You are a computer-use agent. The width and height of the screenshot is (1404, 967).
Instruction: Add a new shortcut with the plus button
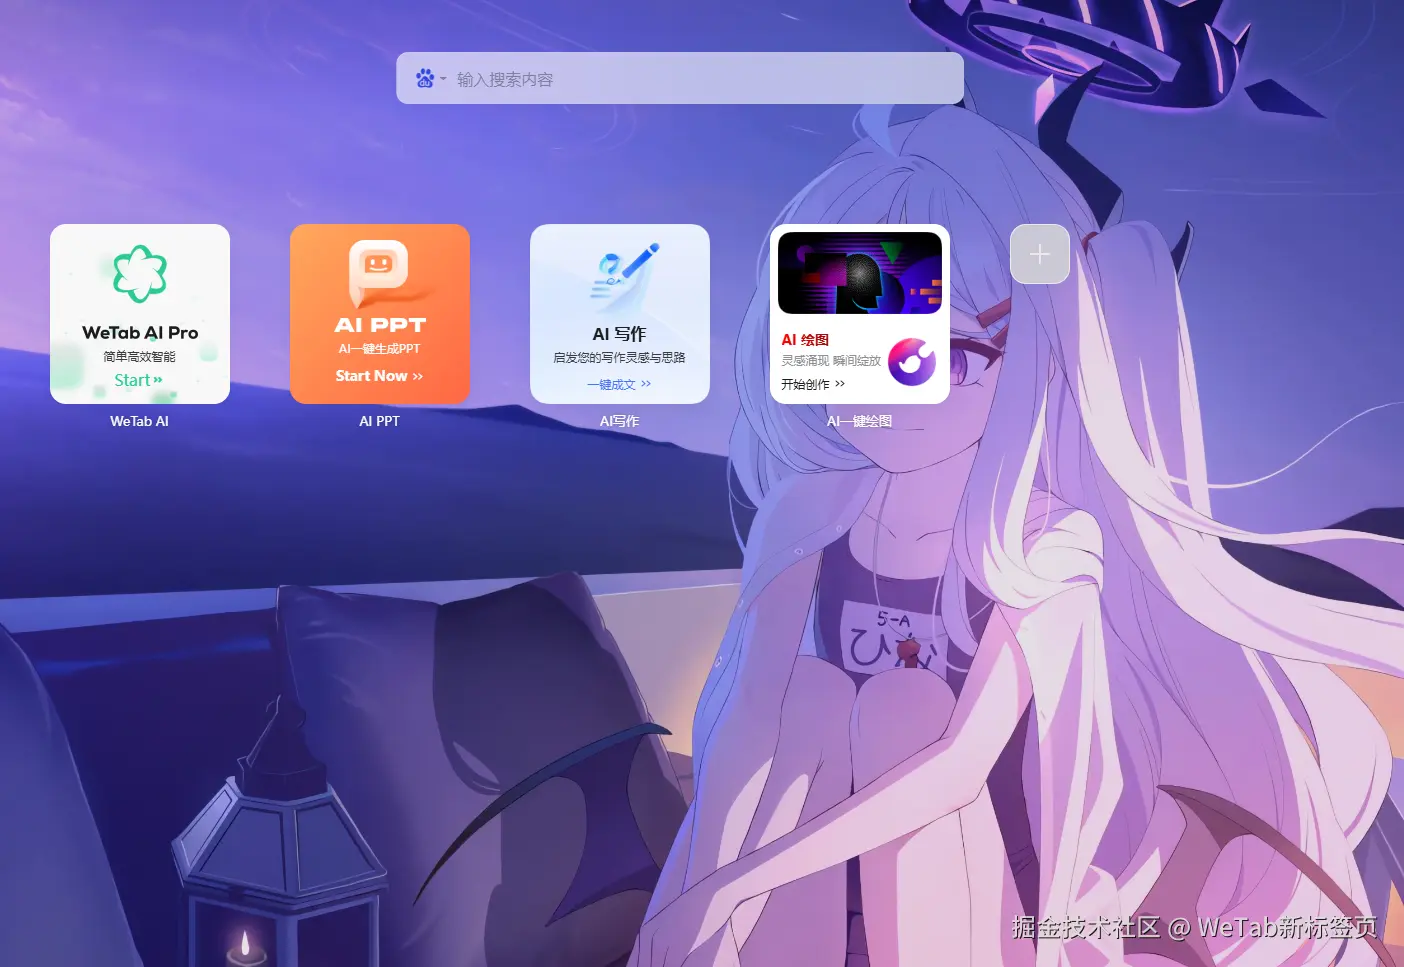(x=1040, y=254)
